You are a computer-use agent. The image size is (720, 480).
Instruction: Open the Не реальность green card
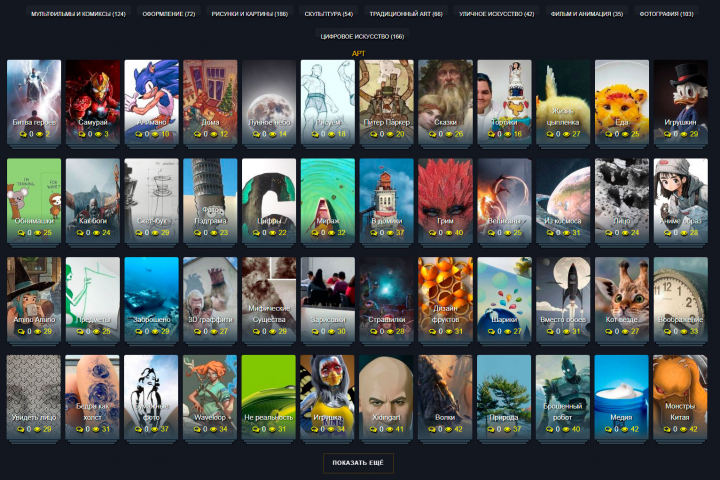(269, 397)
